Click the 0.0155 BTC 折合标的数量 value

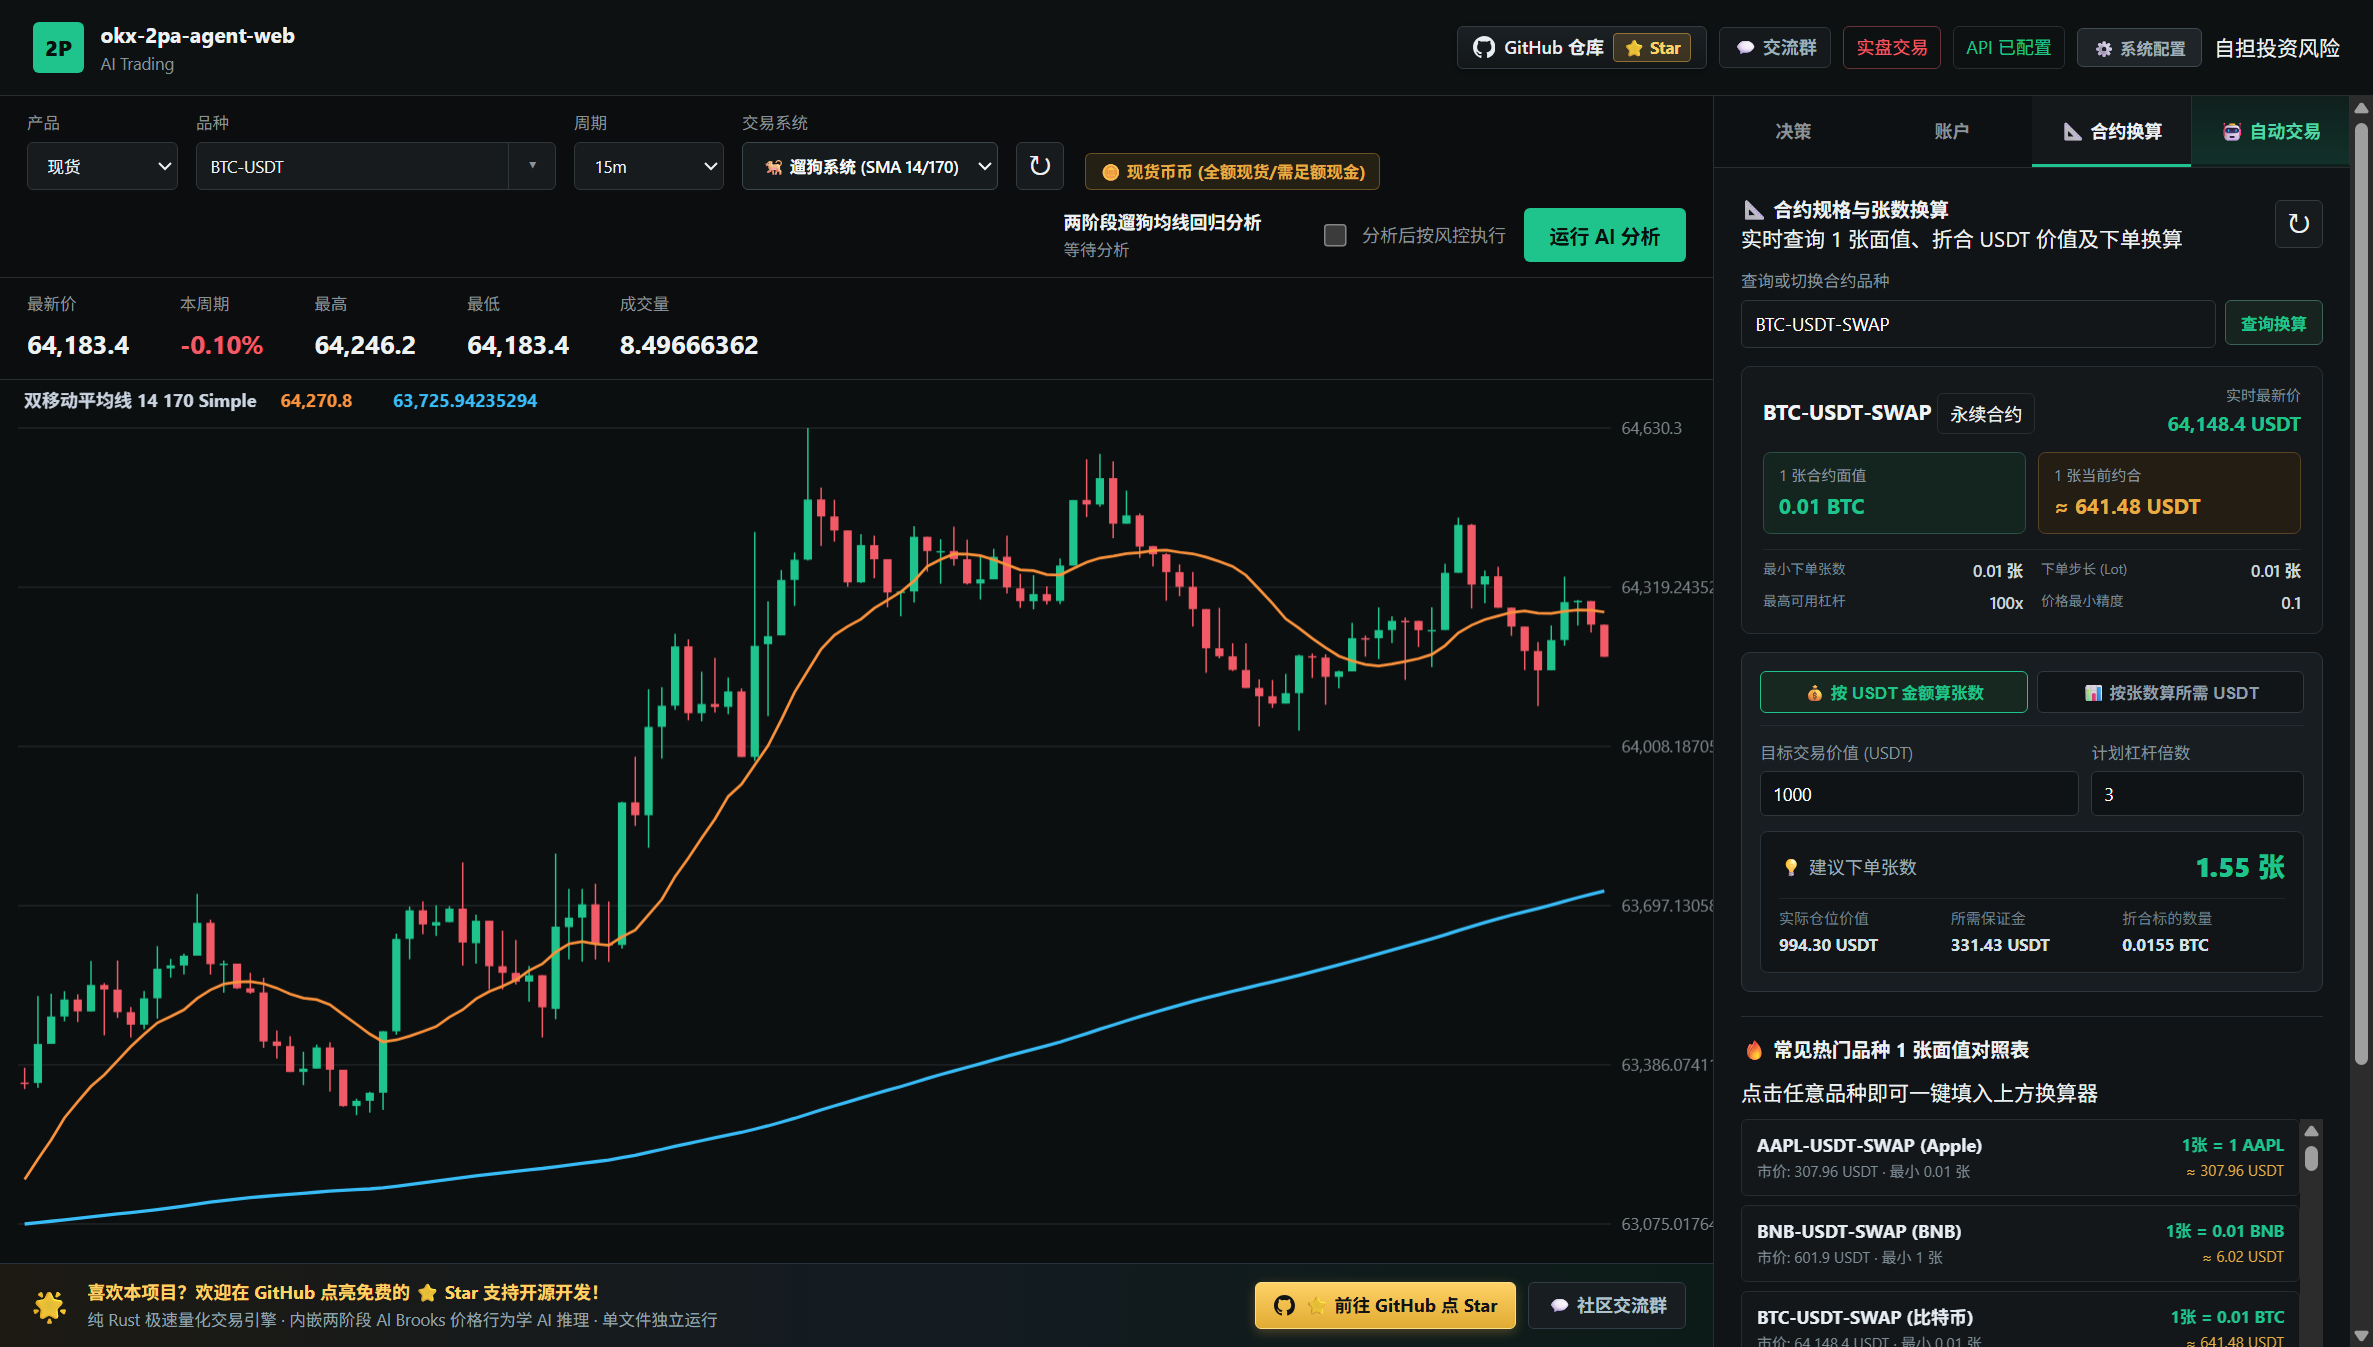[2165, 945]
